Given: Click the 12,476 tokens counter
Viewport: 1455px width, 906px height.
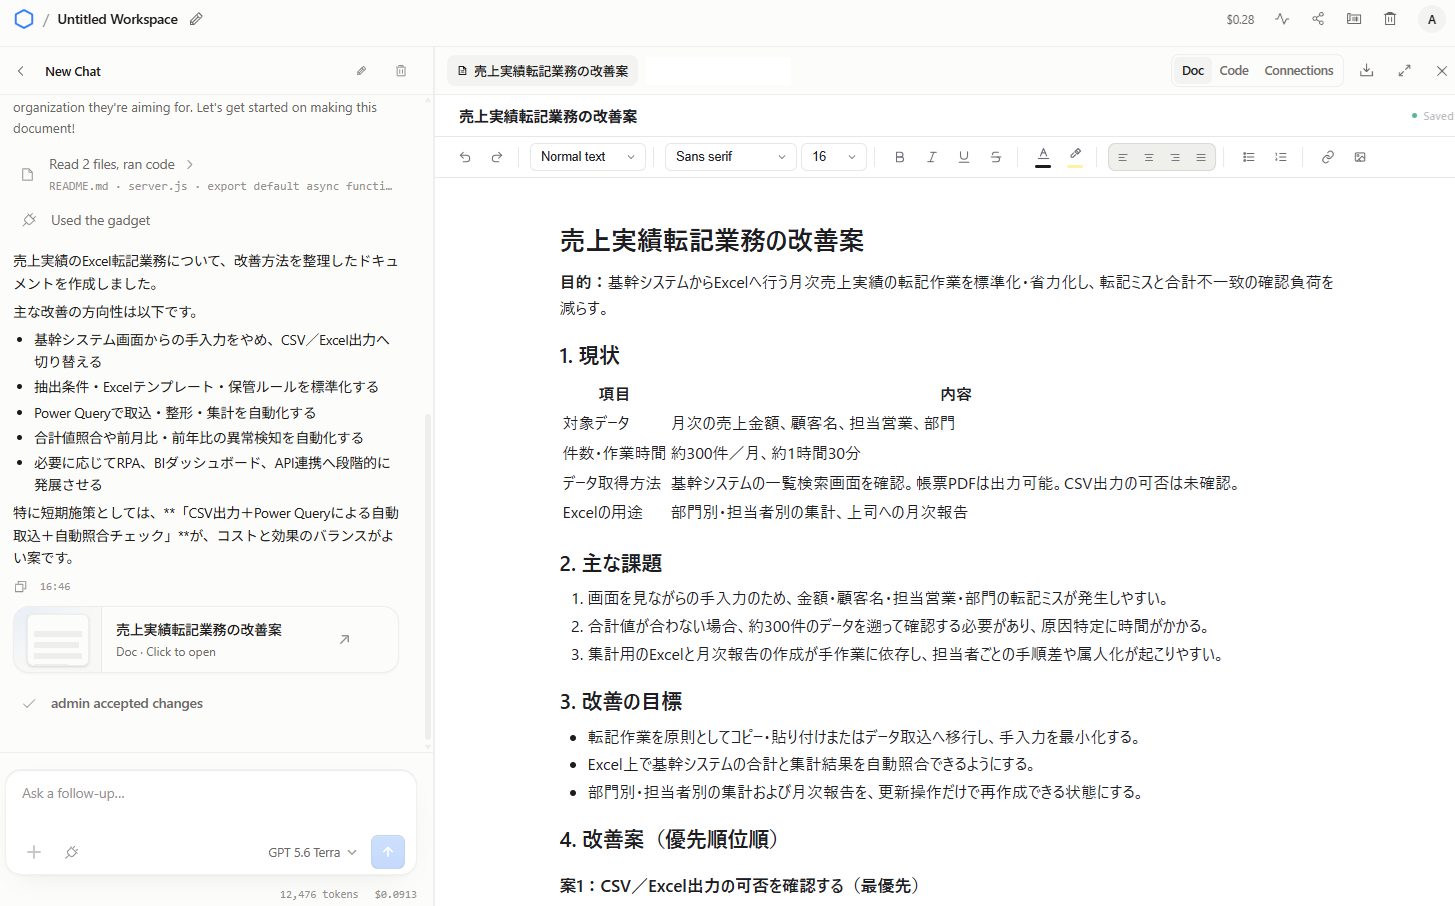Looking at the screenshot, I should tap(319, 894).
